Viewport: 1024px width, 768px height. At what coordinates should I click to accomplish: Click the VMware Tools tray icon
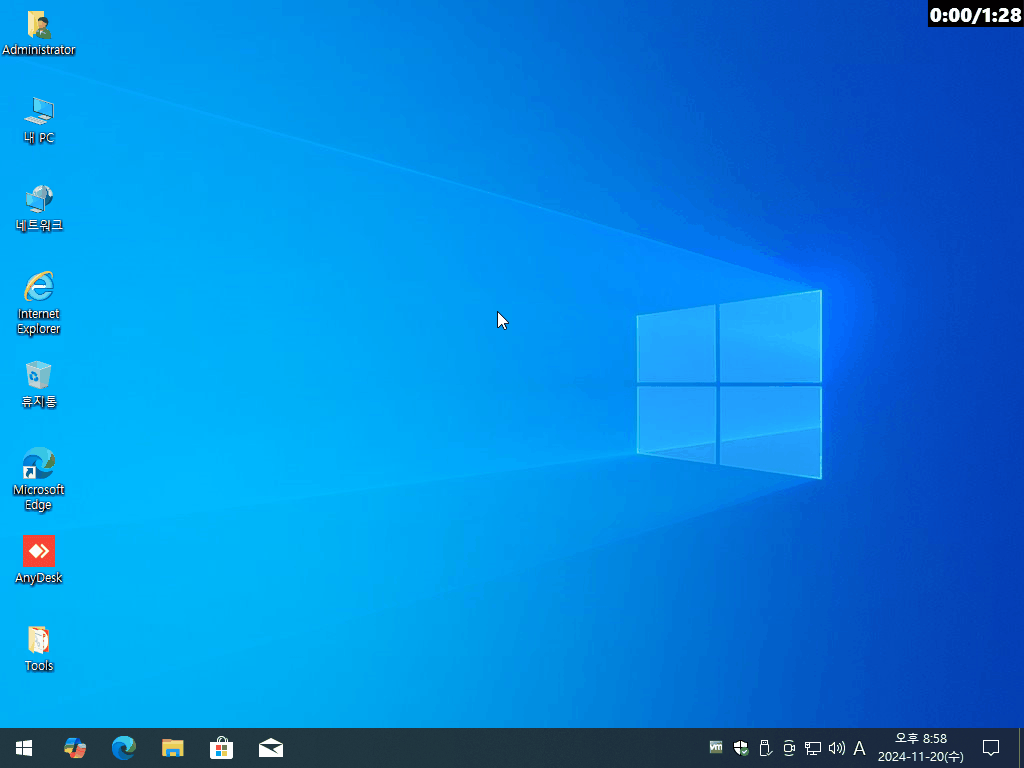tap(716, 747)
